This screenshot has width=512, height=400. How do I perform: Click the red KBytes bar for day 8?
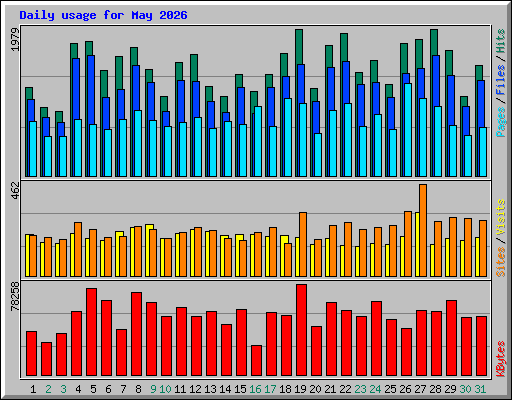point(136,334)
